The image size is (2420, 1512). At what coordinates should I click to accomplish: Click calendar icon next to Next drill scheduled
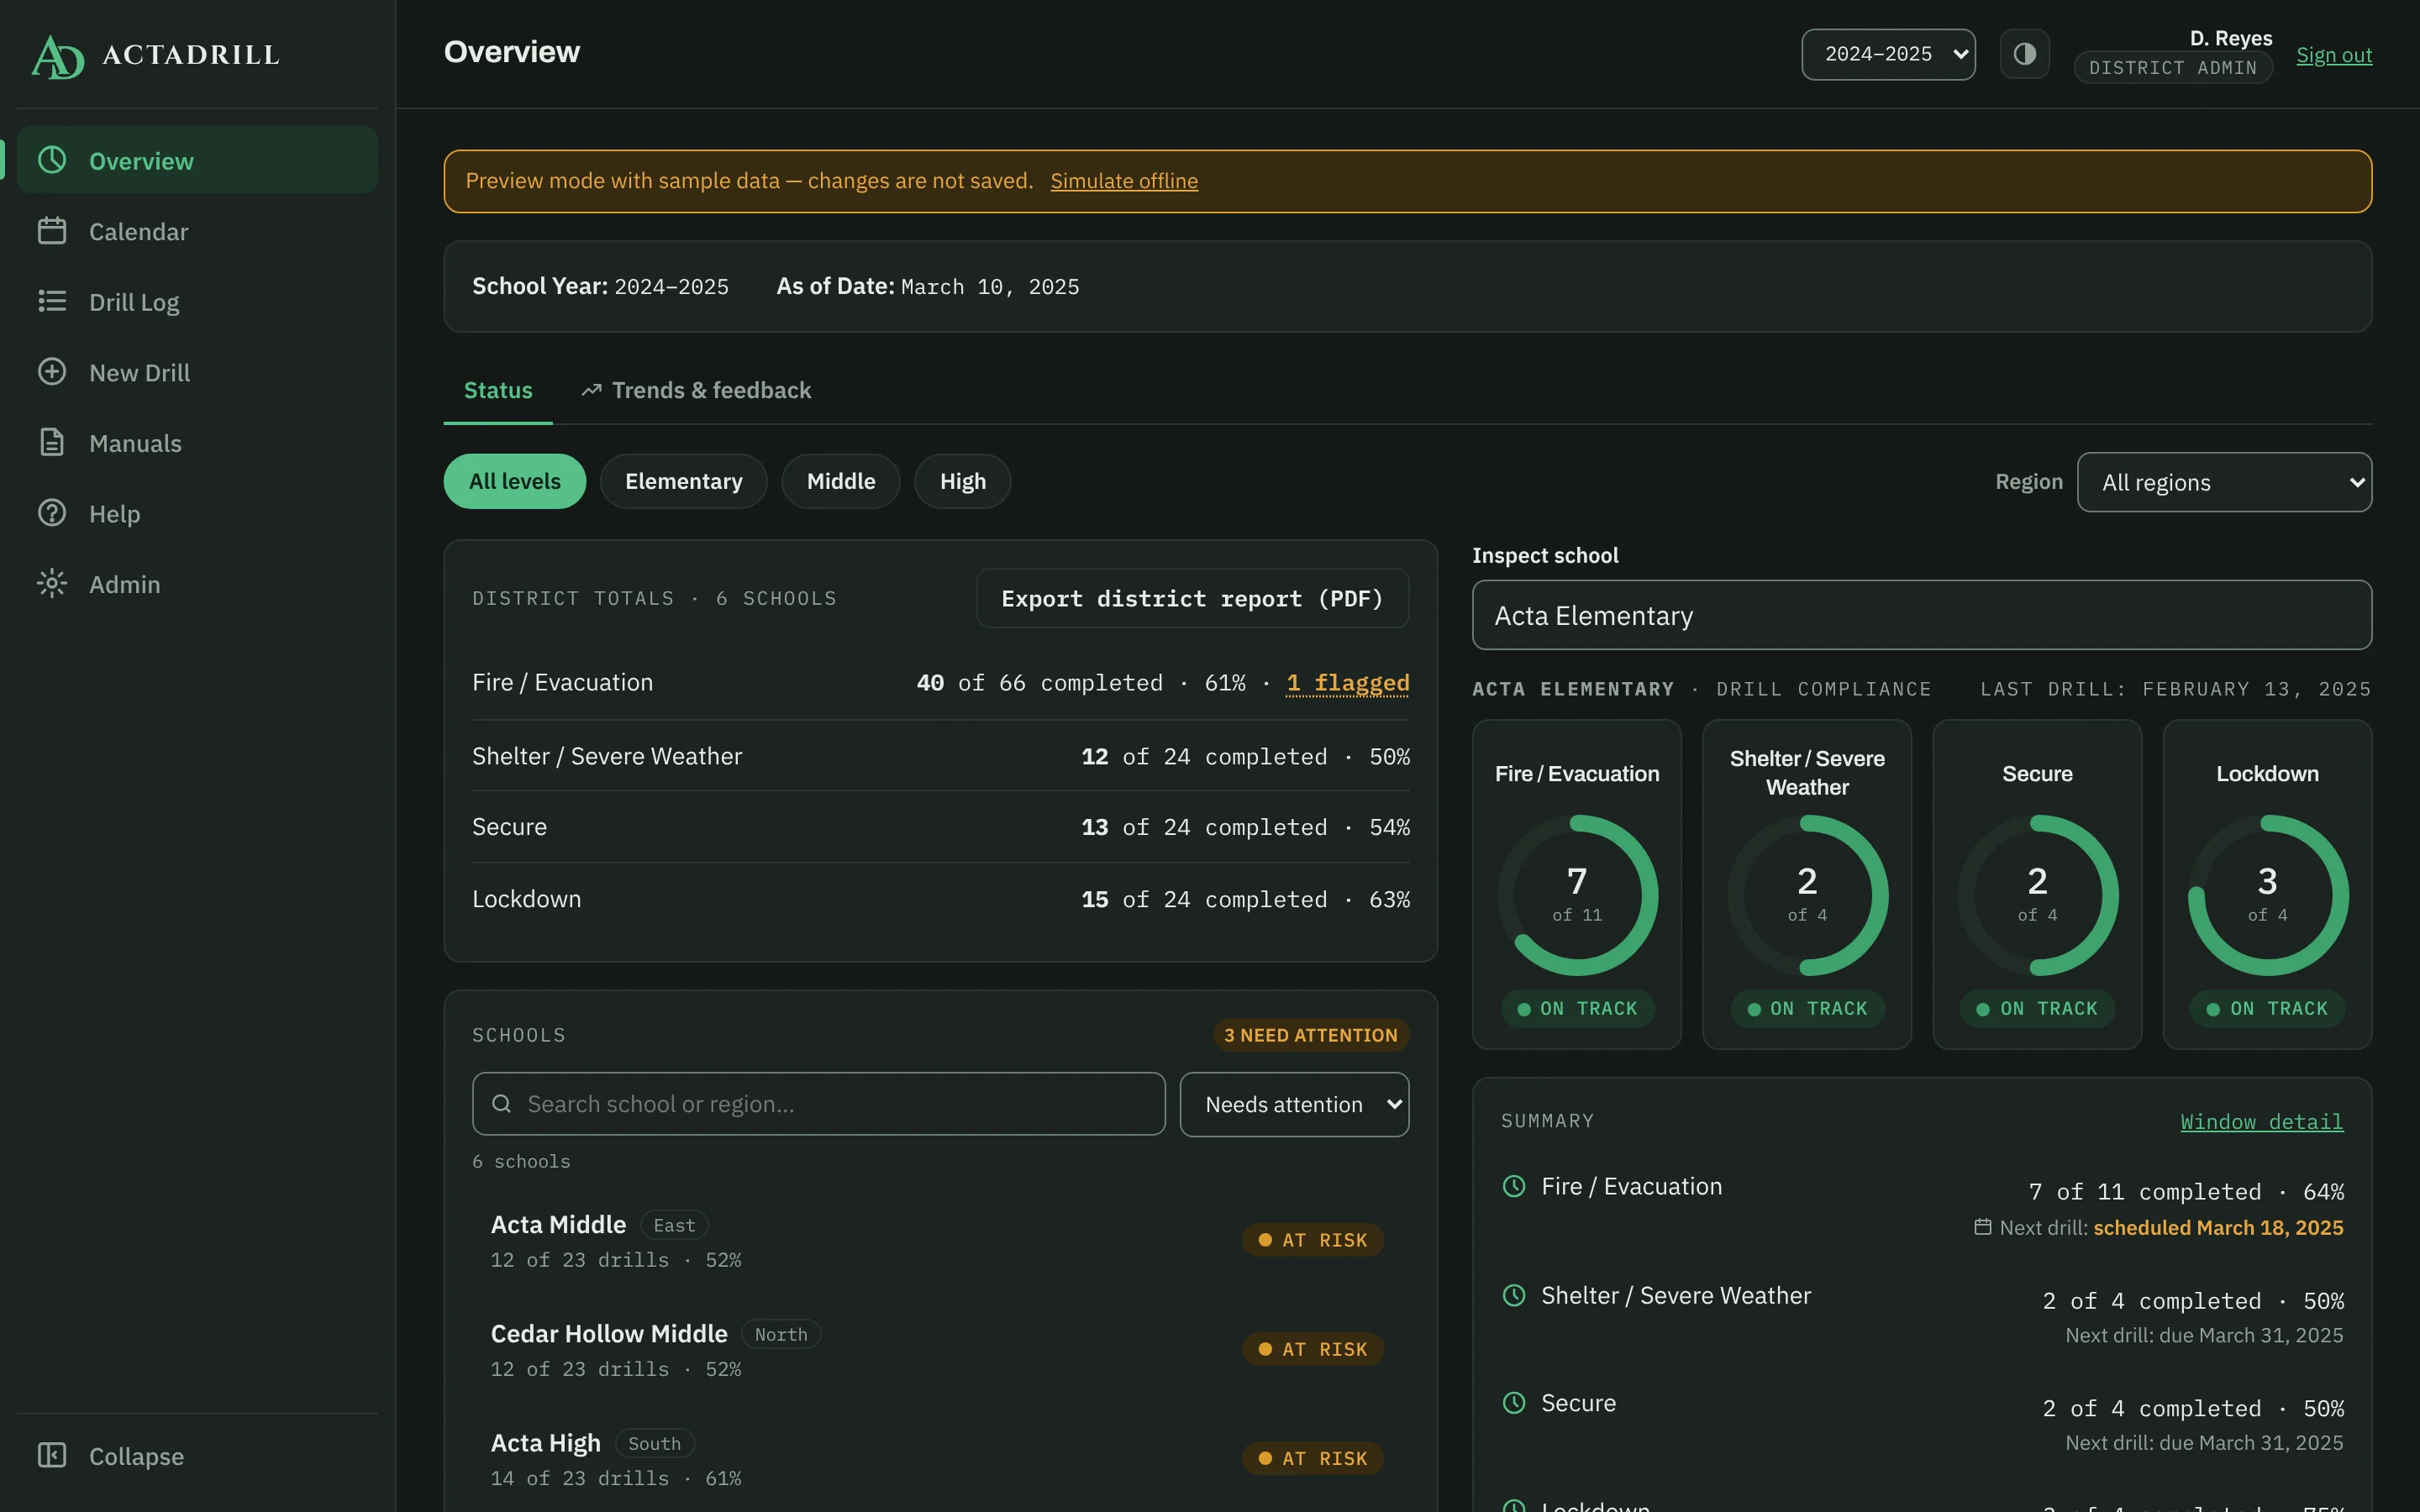pyautogui.click(x=1982, y=1227)
